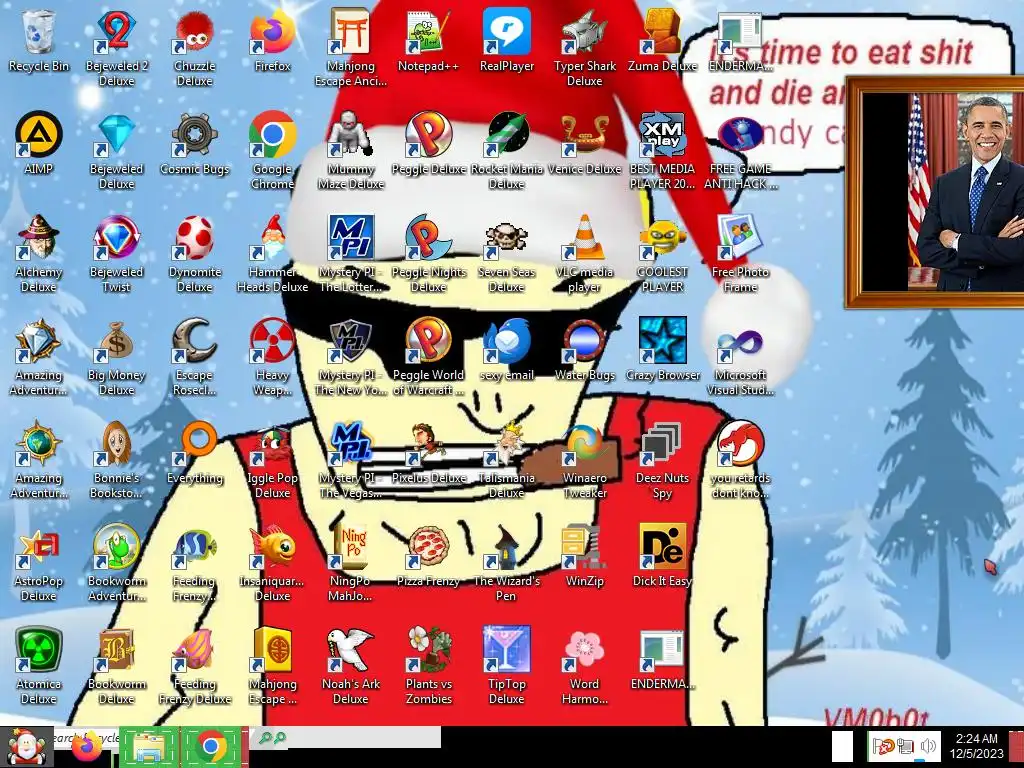The image size is (1024, 768).
Task: Select The Wizard's Pen shortcut
Action: pyautogui.click(x=507, y=564)
